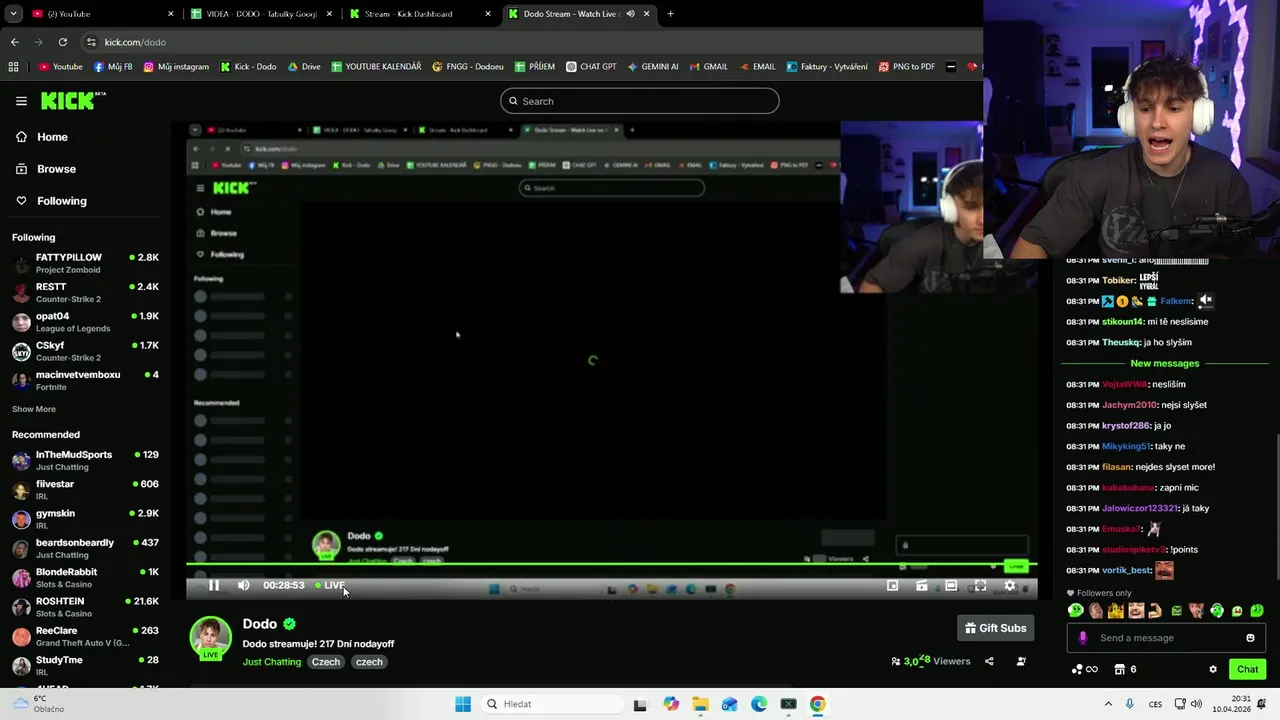
Task: Open FATTYPILLOW channel from Following
Action: (86, 263)
